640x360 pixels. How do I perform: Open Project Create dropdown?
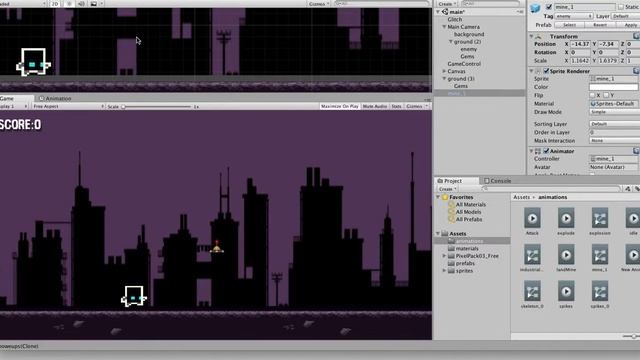tap(447, 189)
